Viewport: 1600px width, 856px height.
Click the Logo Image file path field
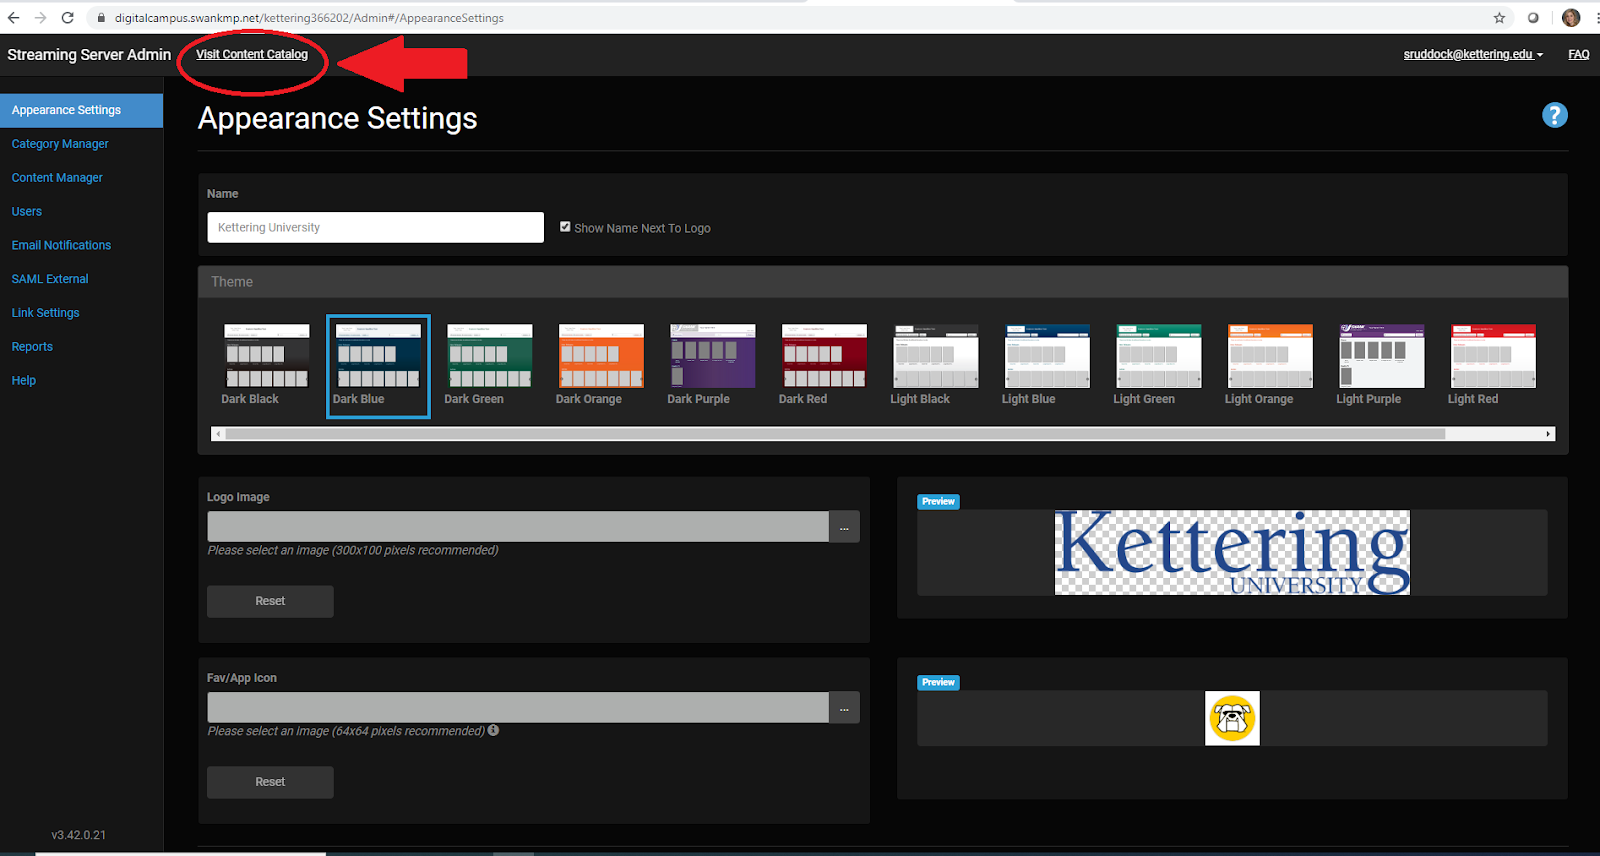(x=518, y=527)
